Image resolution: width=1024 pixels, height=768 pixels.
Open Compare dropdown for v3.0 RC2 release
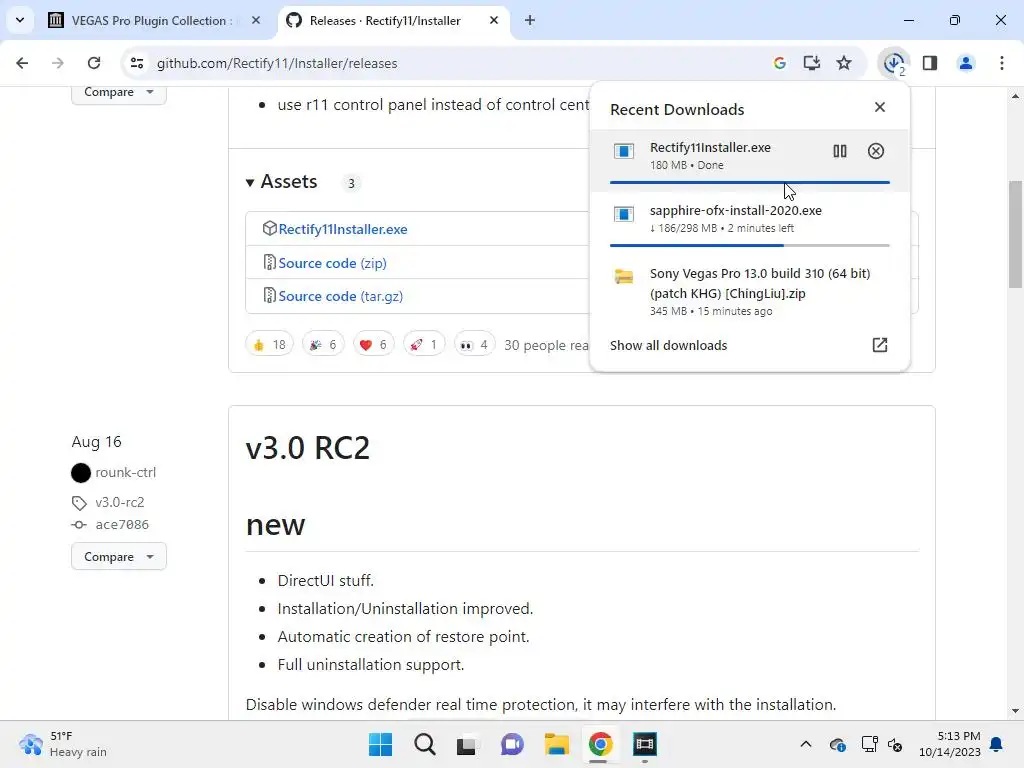click(x=119, y=556)
